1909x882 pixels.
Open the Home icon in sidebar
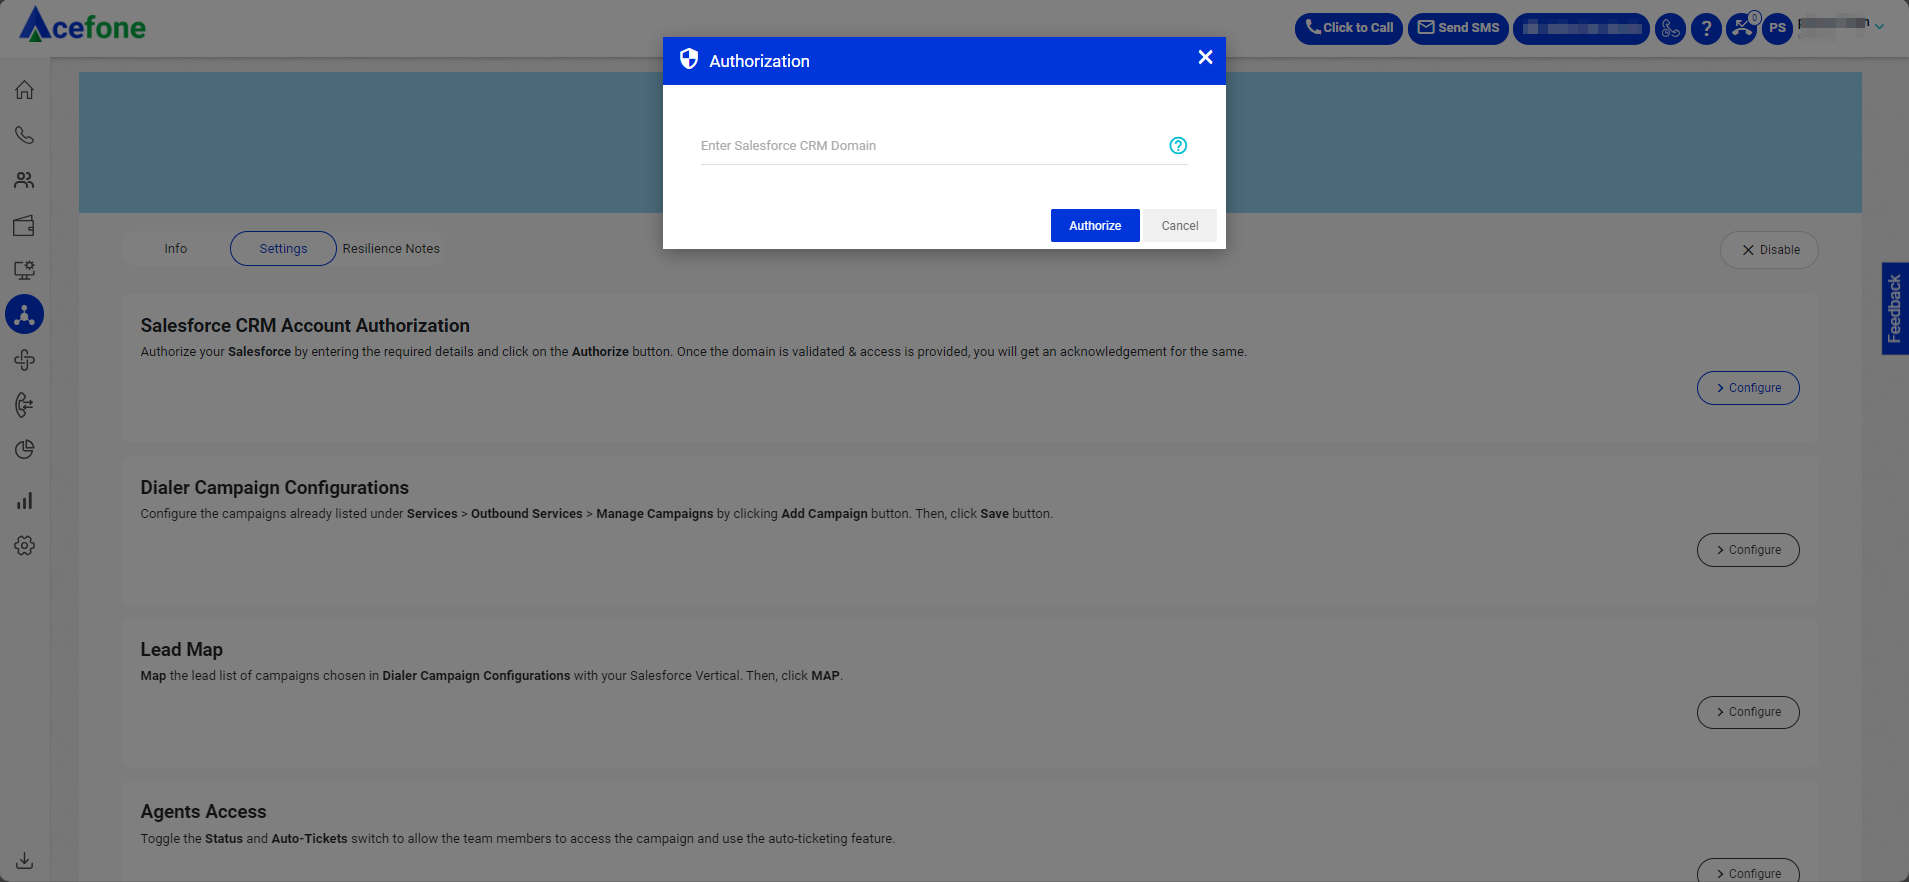tap(25, 90)
